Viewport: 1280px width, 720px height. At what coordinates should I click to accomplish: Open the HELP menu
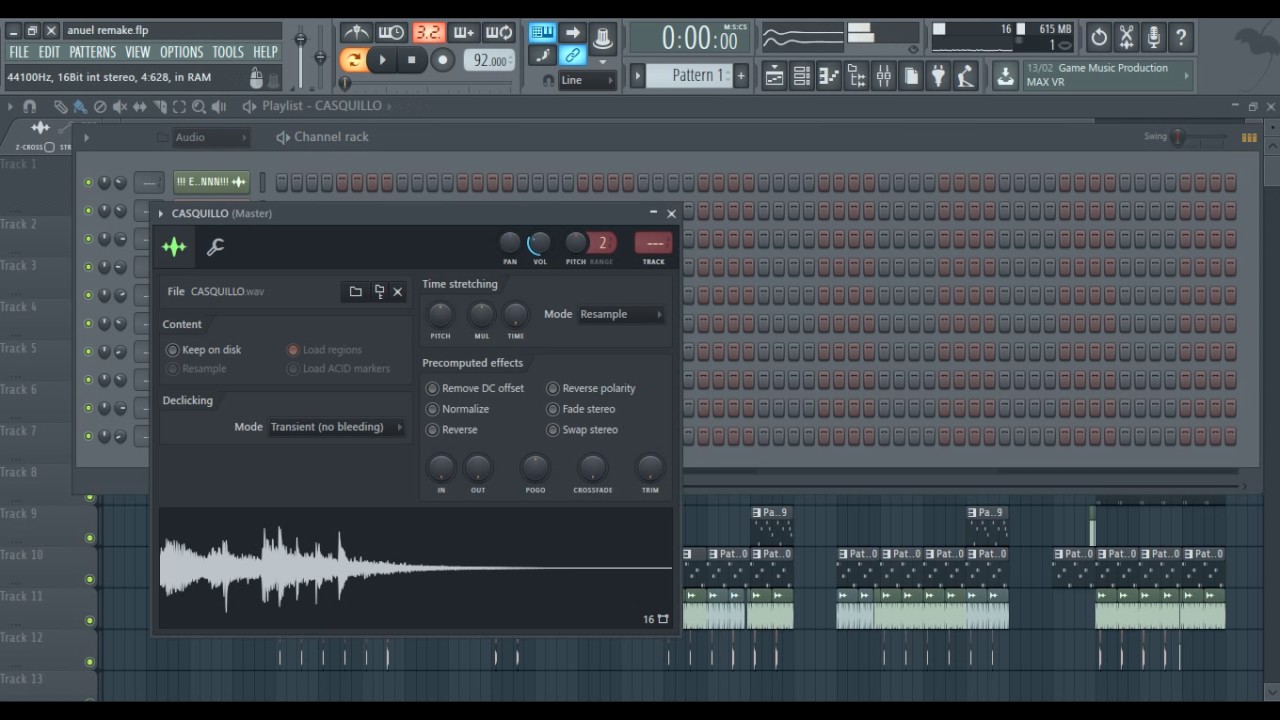[265, 52]
